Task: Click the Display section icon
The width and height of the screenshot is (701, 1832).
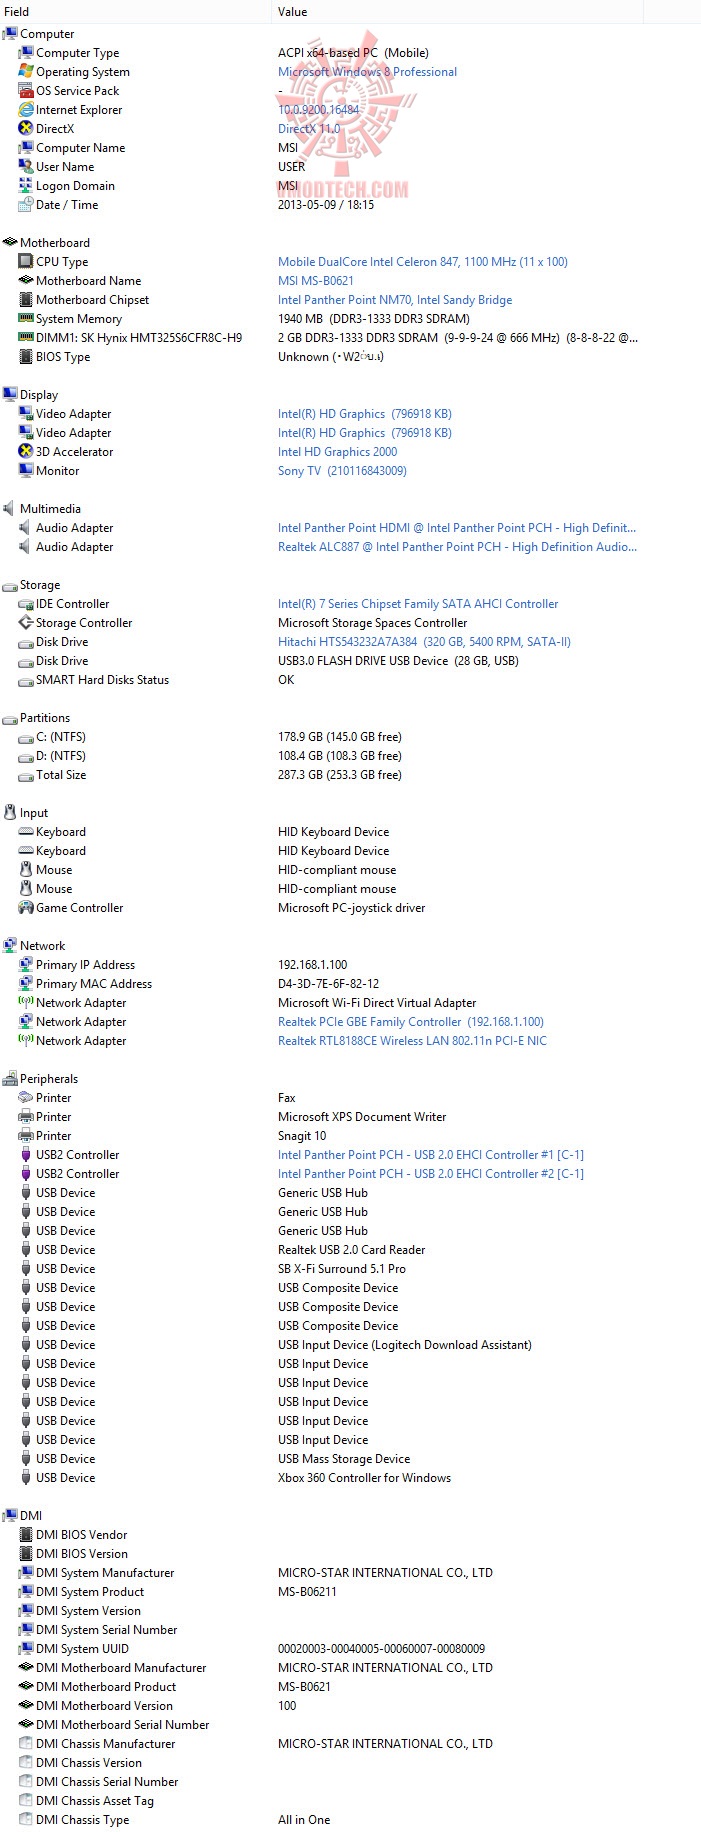Action: coord(10,395)
